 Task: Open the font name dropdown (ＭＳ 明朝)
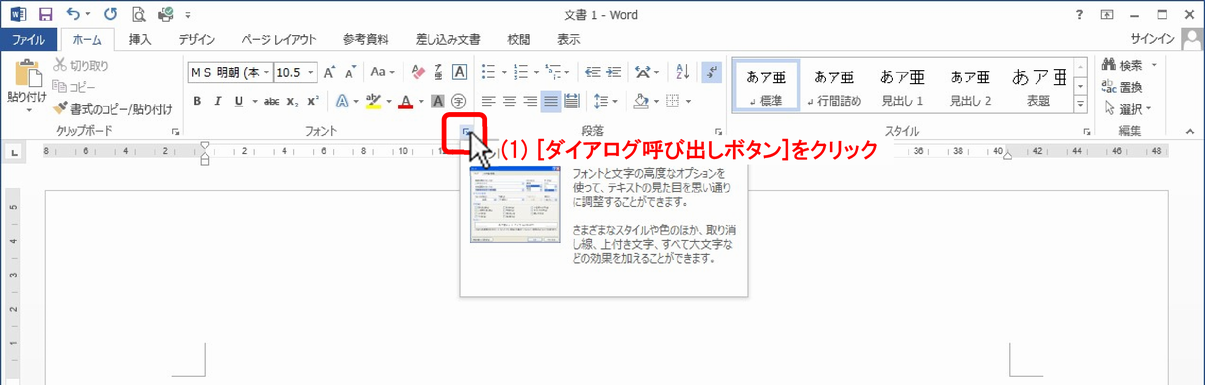[267, 72]
